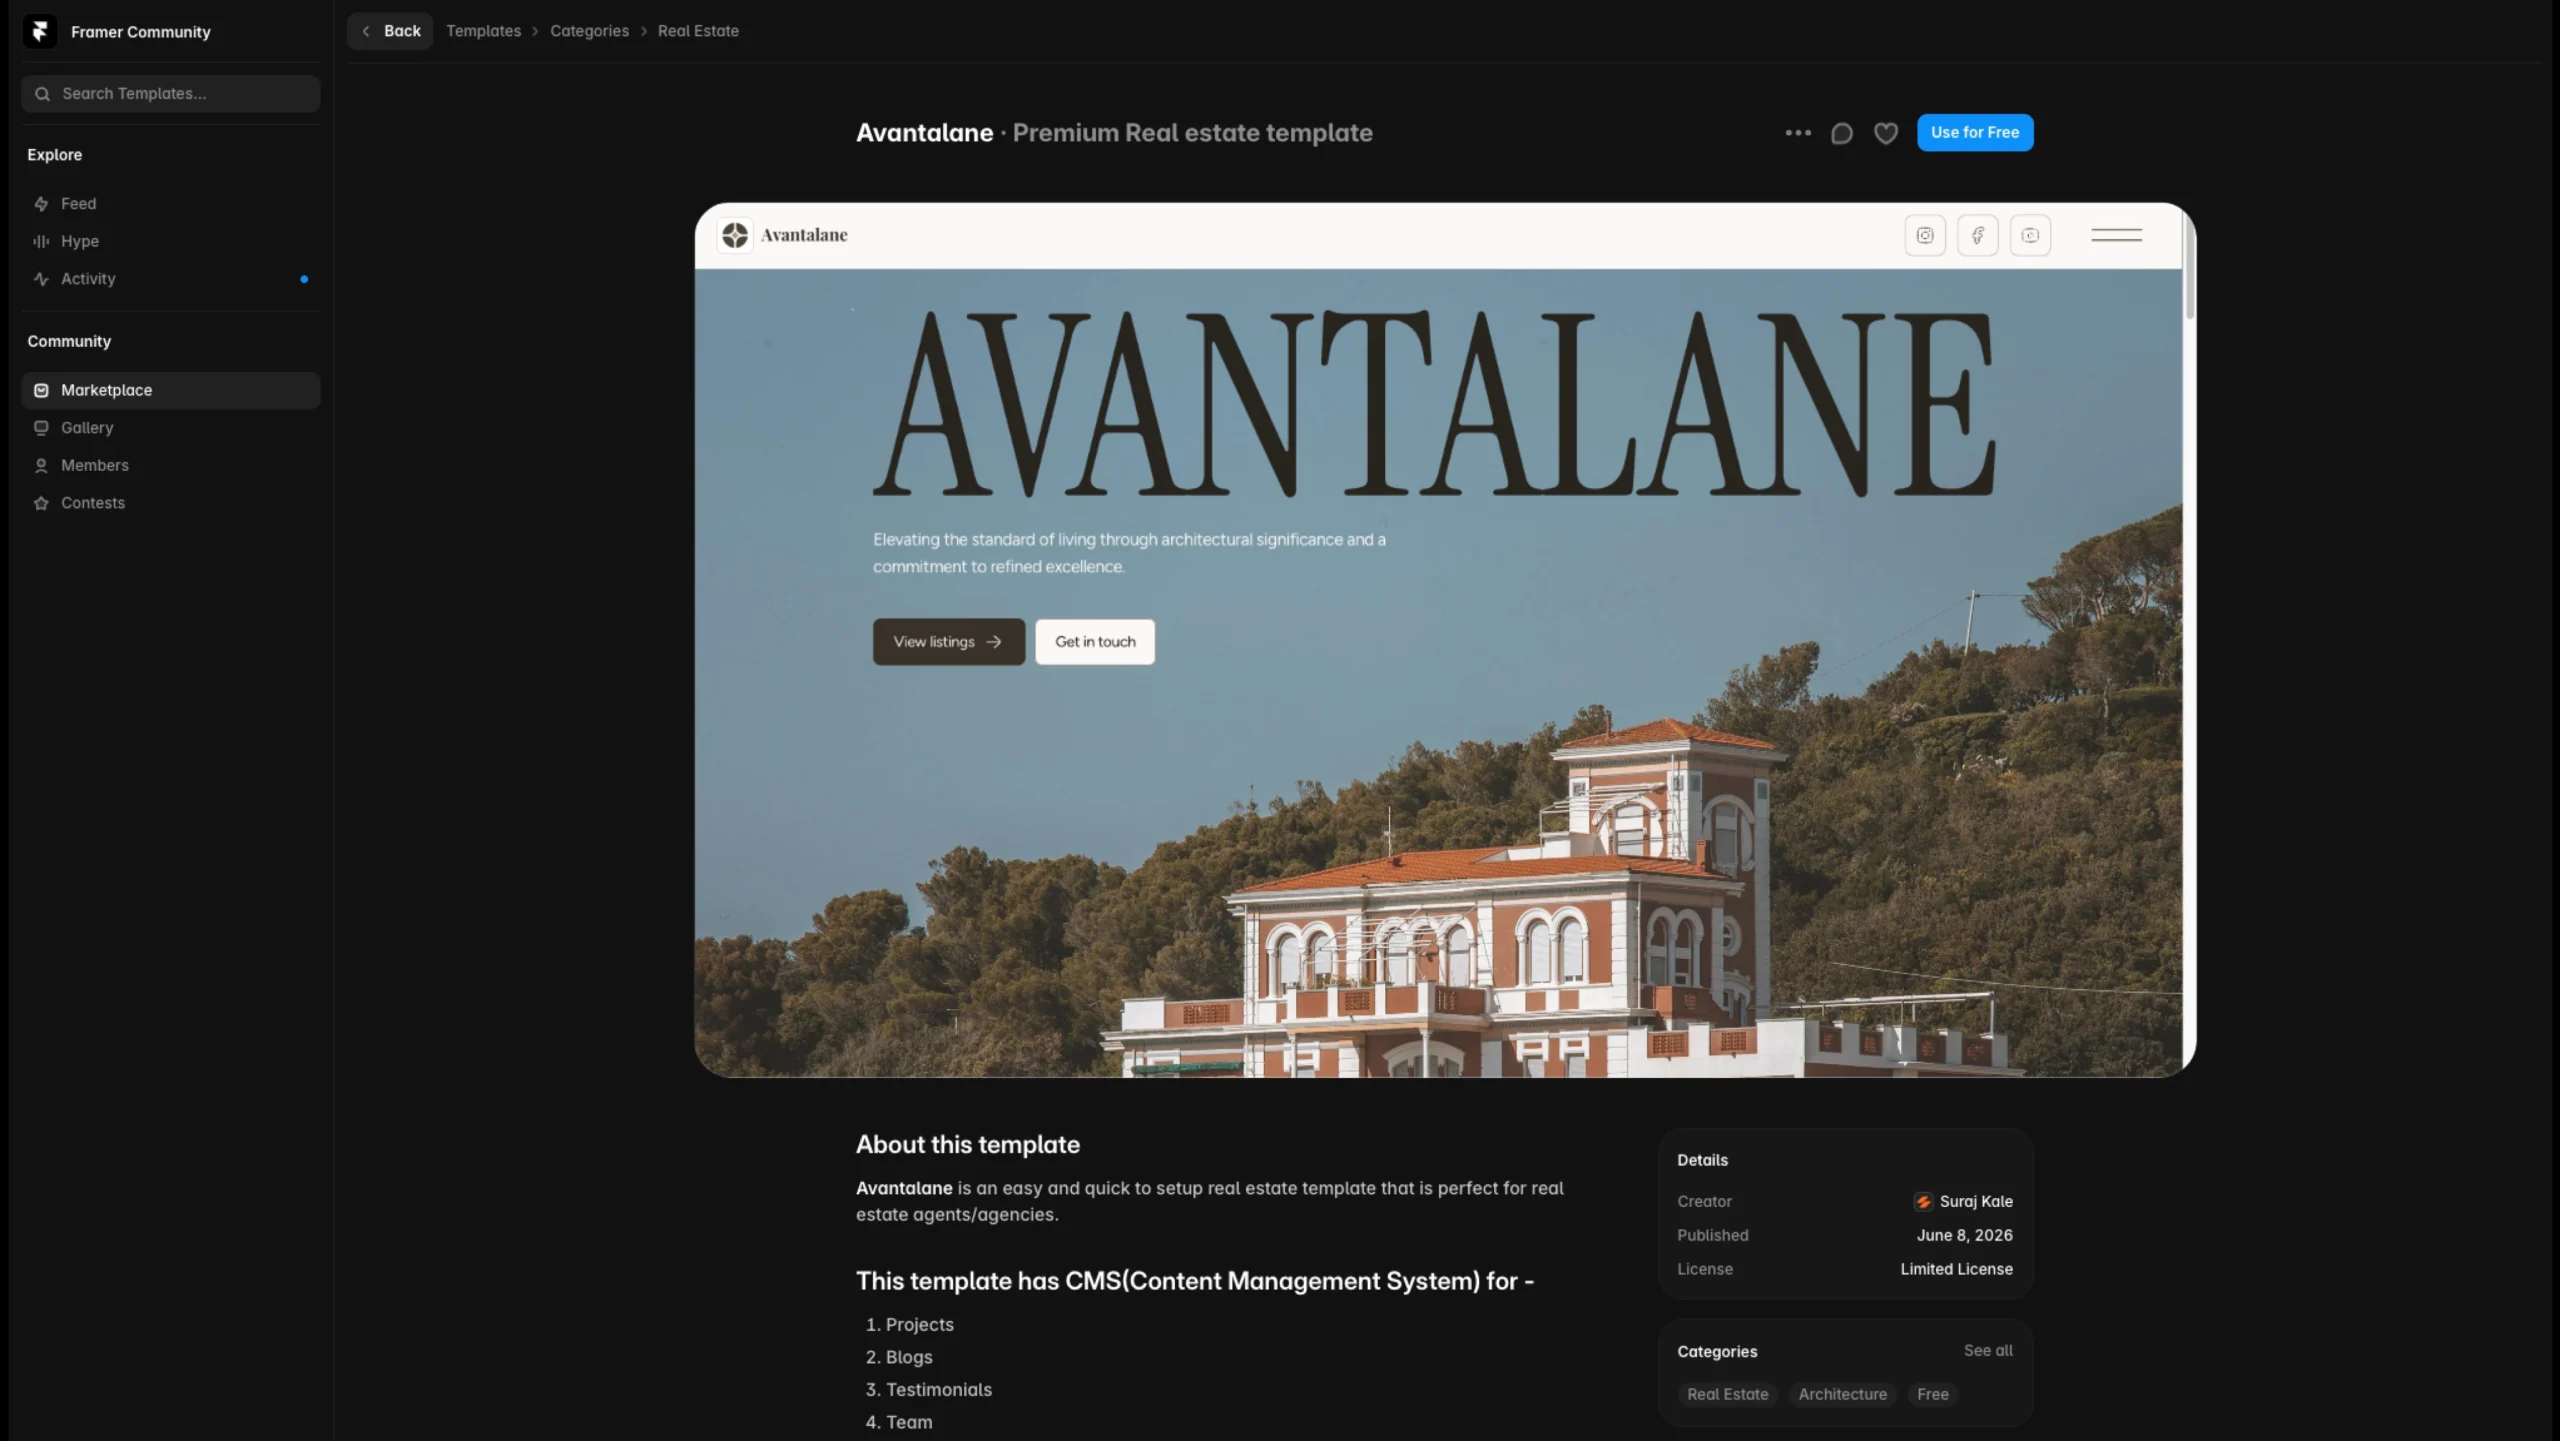Click the Gallery monitor icon
The width and height of the screenshot is (2560, 1441).
click(41, 428)
